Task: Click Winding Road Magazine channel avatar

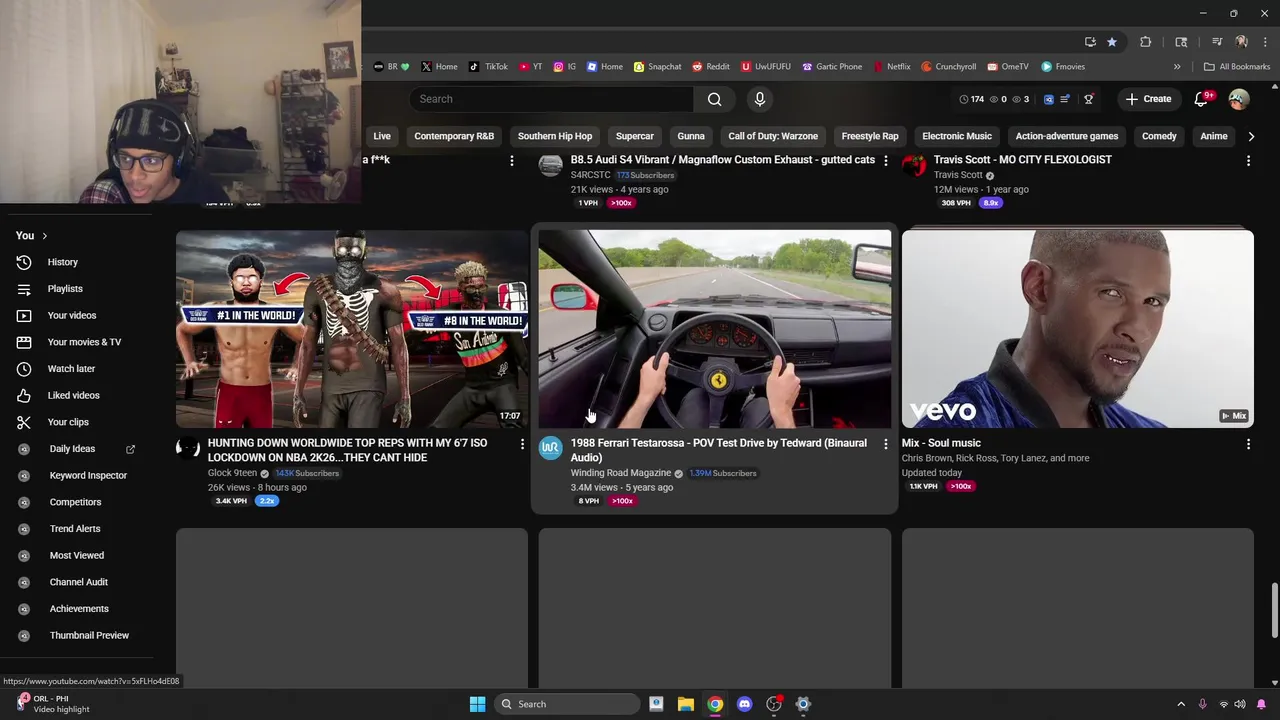Action: point(550,447)
